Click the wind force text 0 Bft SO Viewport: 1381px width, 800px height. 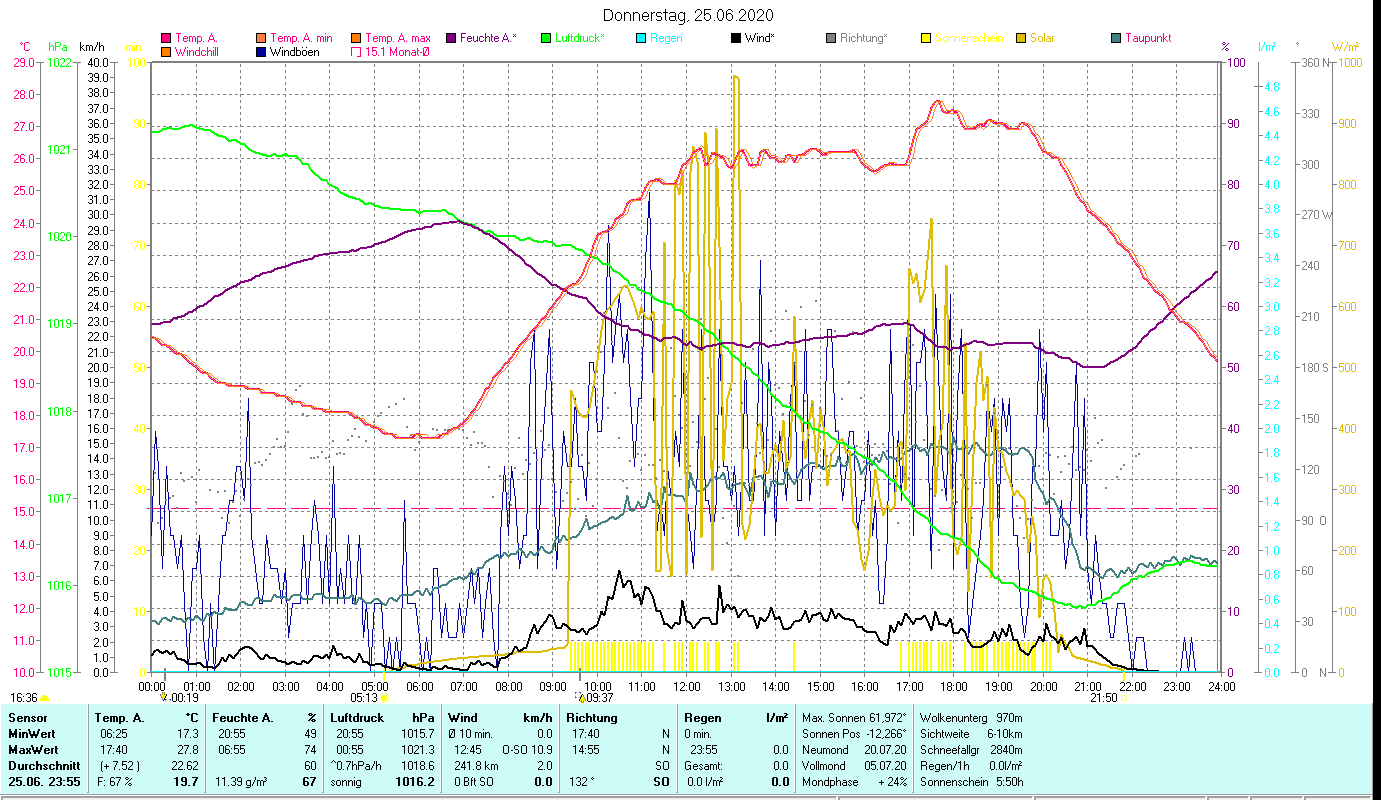[473, 780]
